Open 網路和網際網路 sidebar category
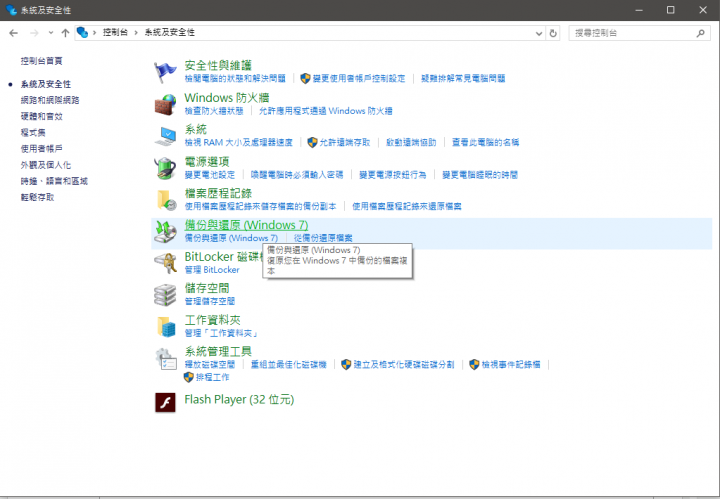Image resolution: width=720 pixels, height=499 pixels. tap(50, 100)
